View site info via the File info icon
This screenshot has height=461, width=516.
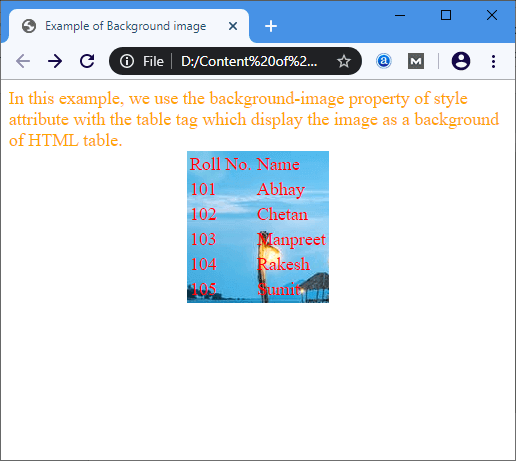point(127,61)
